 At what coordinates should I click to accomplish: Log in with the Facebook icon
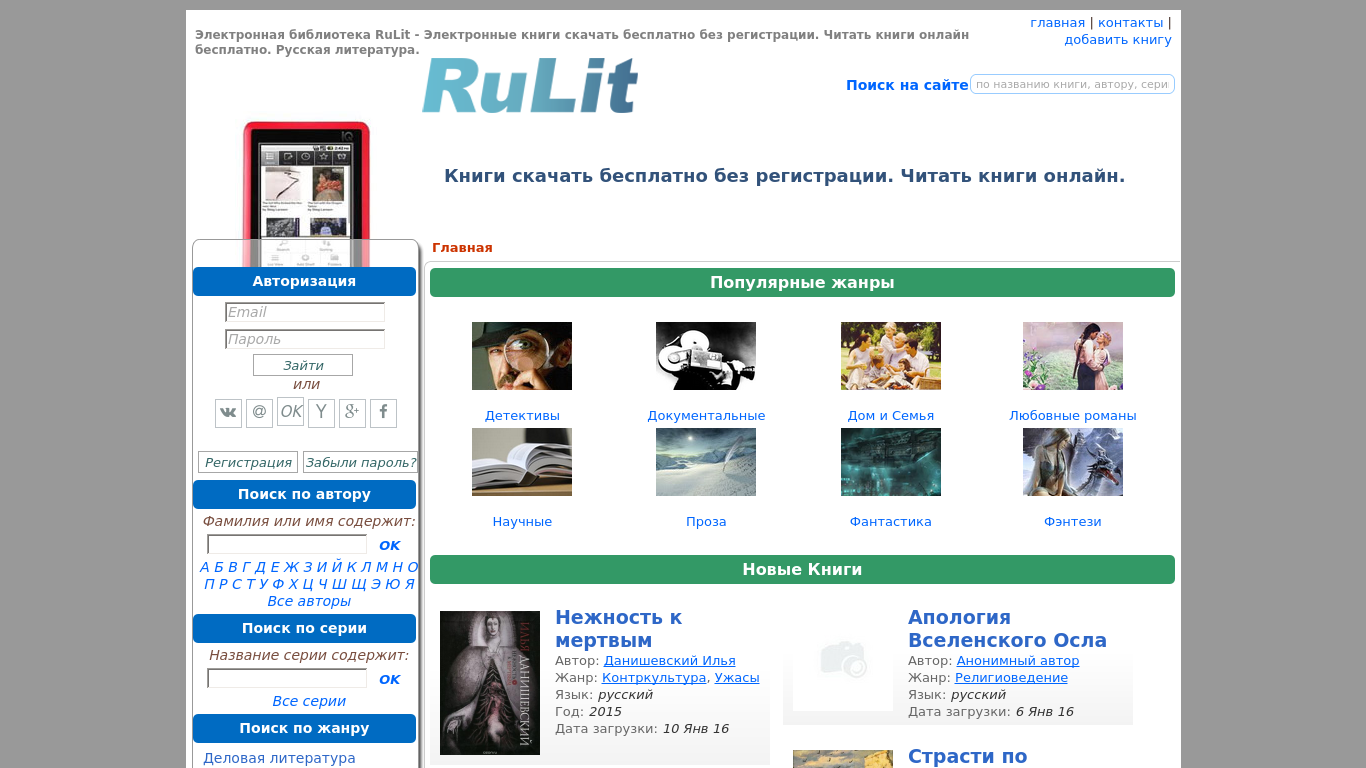pos(383,413)
